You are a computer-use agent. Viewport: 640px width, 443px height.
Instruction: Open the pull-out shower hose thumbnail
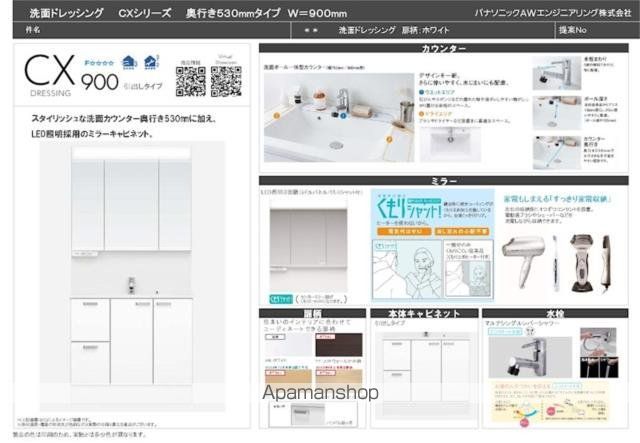(598, 342)
